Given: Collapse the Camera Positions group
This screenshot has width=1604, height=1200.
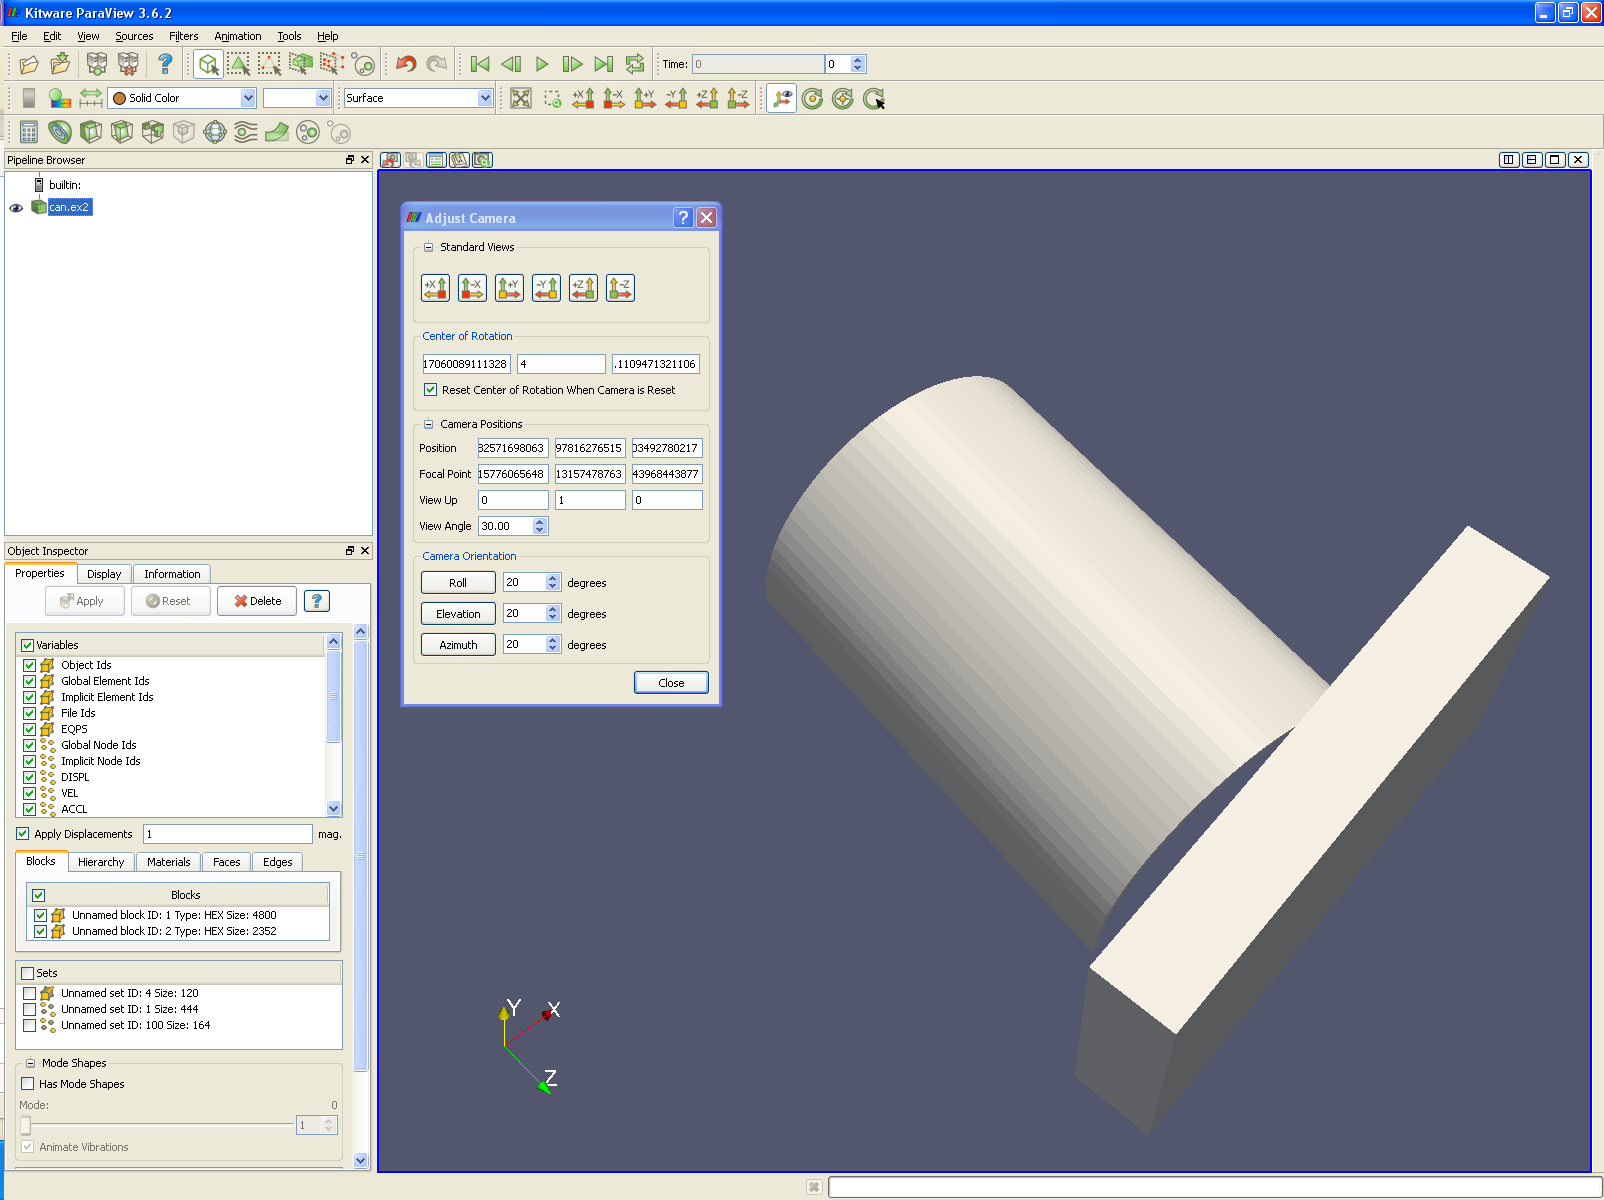Looking at the screenshot, I should 428,424.
